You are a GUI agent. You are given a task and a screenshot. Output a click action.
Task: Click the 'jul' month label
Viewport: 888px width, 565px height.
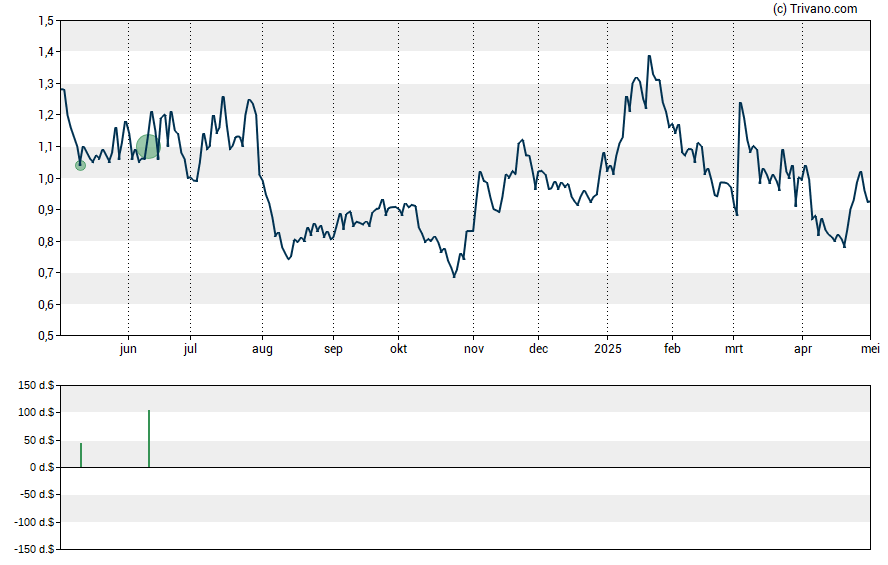coord(190,349)
